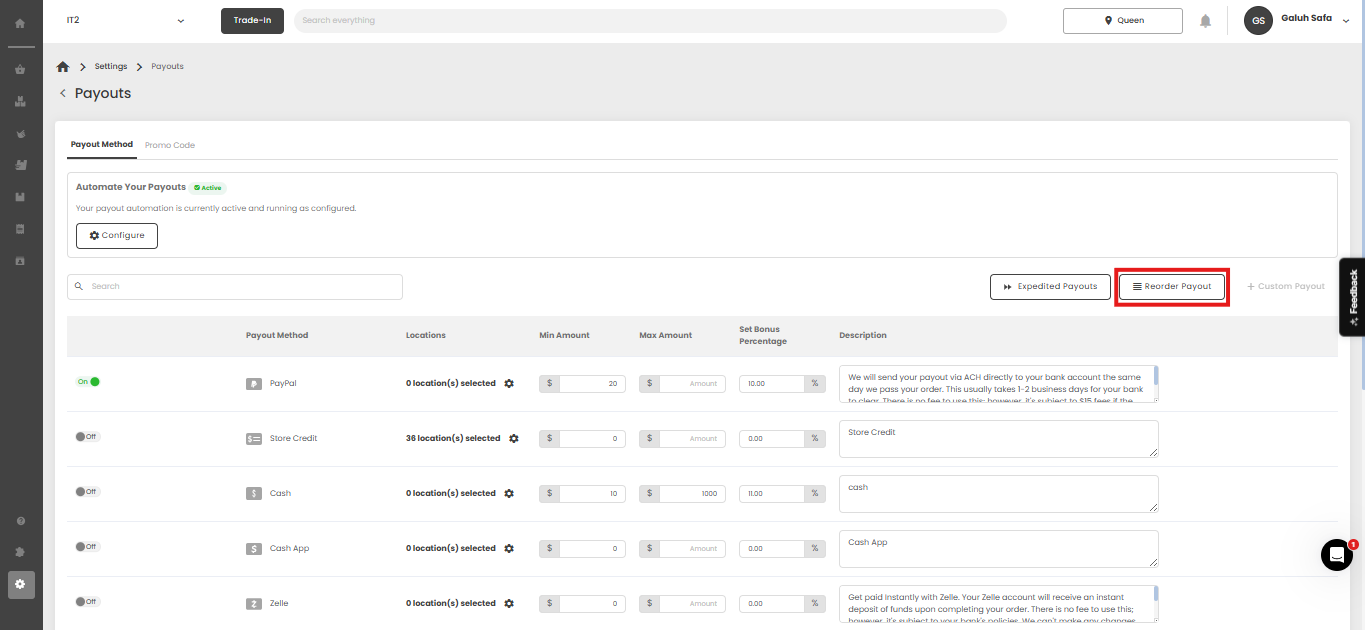Viewport: 1365px width, 630px height.
Task: Open the stacked boxes icon in the sidebar
Action: [x=20, y=101]
